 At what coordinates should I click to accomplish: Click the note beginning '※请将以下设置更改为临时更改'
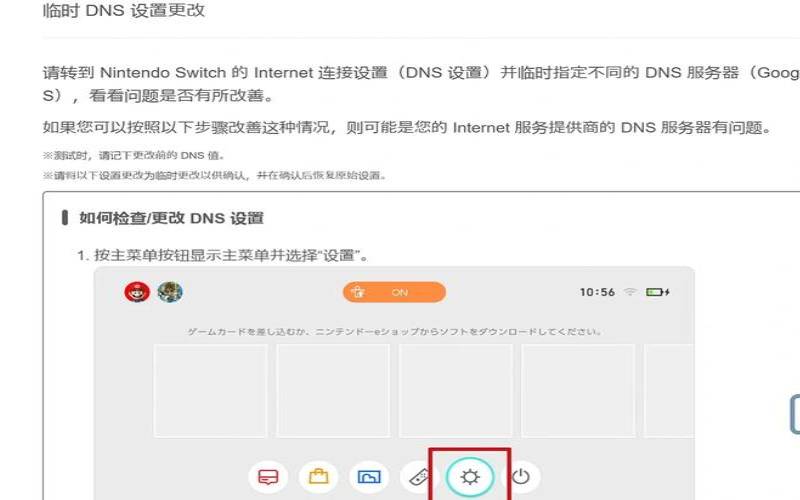(215, 176)
